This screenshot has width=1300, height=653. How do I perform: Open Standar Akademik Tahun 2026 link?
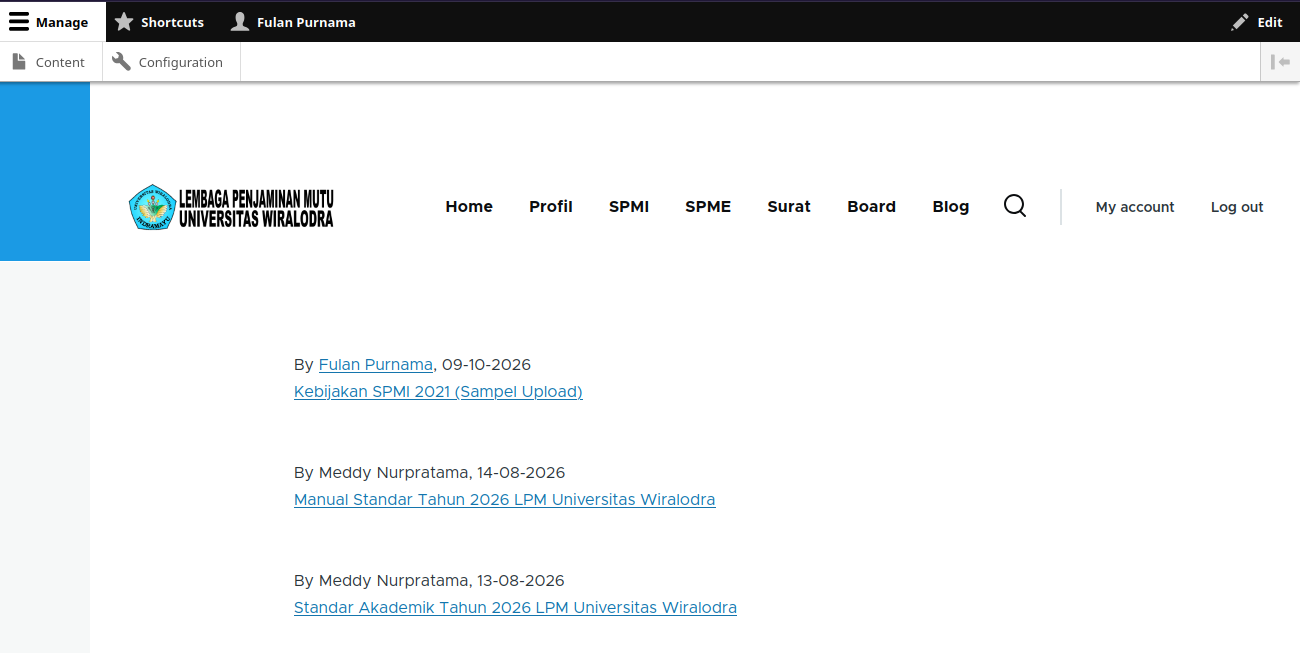(x=515, y=607)
